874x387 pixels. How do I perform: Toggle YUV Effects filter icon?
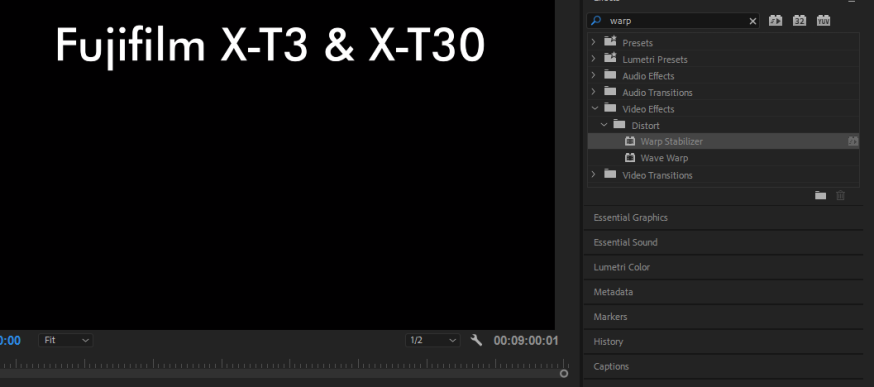(823, 21)
